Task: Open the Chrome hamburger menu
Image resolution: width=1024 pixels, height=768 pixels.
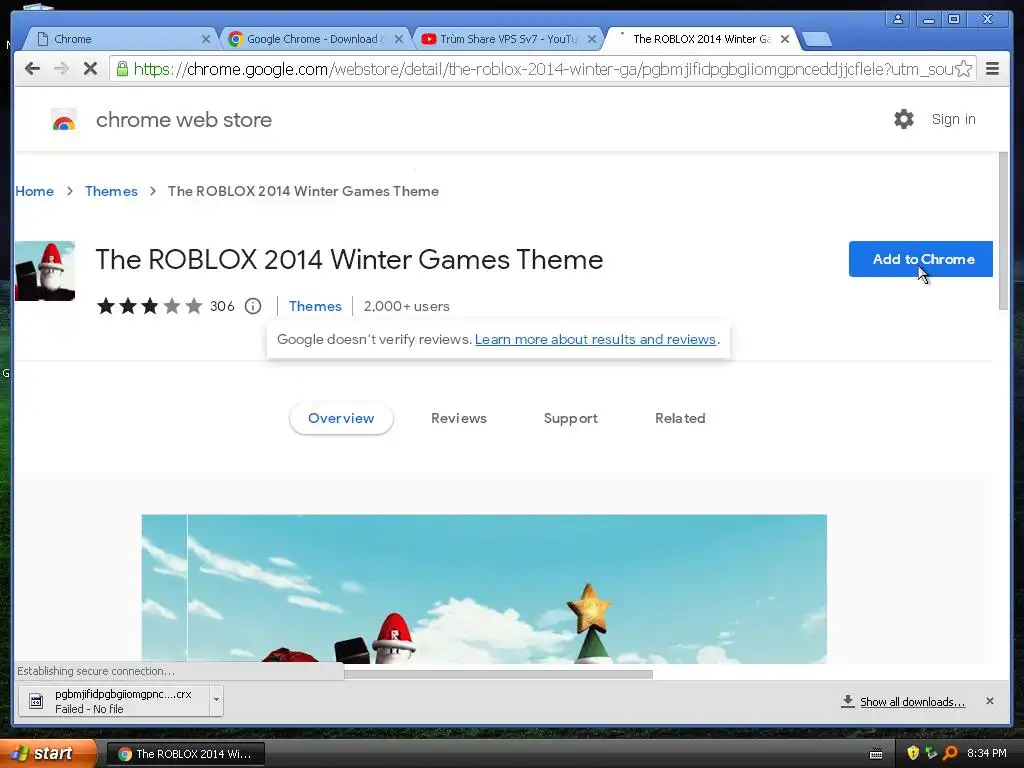Action: [x=992, y=69]
